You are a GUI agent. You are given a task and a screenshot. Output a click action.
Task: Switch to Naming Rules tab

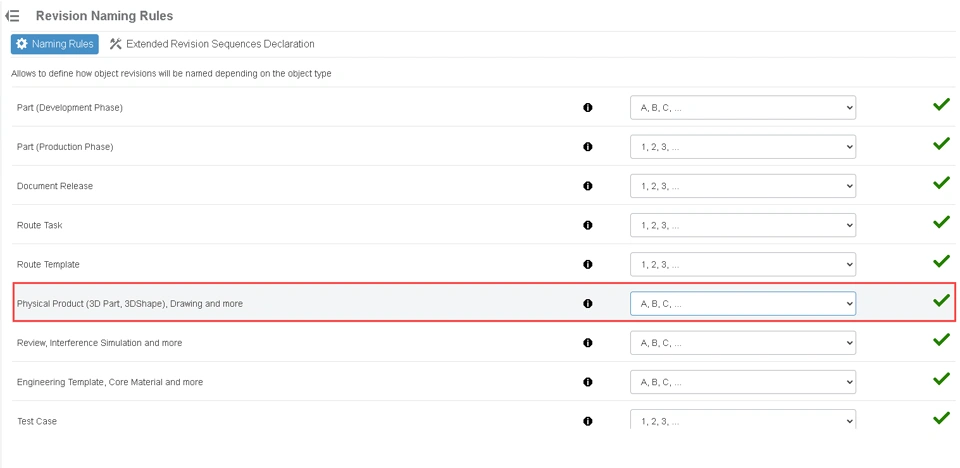coord(55,44)
